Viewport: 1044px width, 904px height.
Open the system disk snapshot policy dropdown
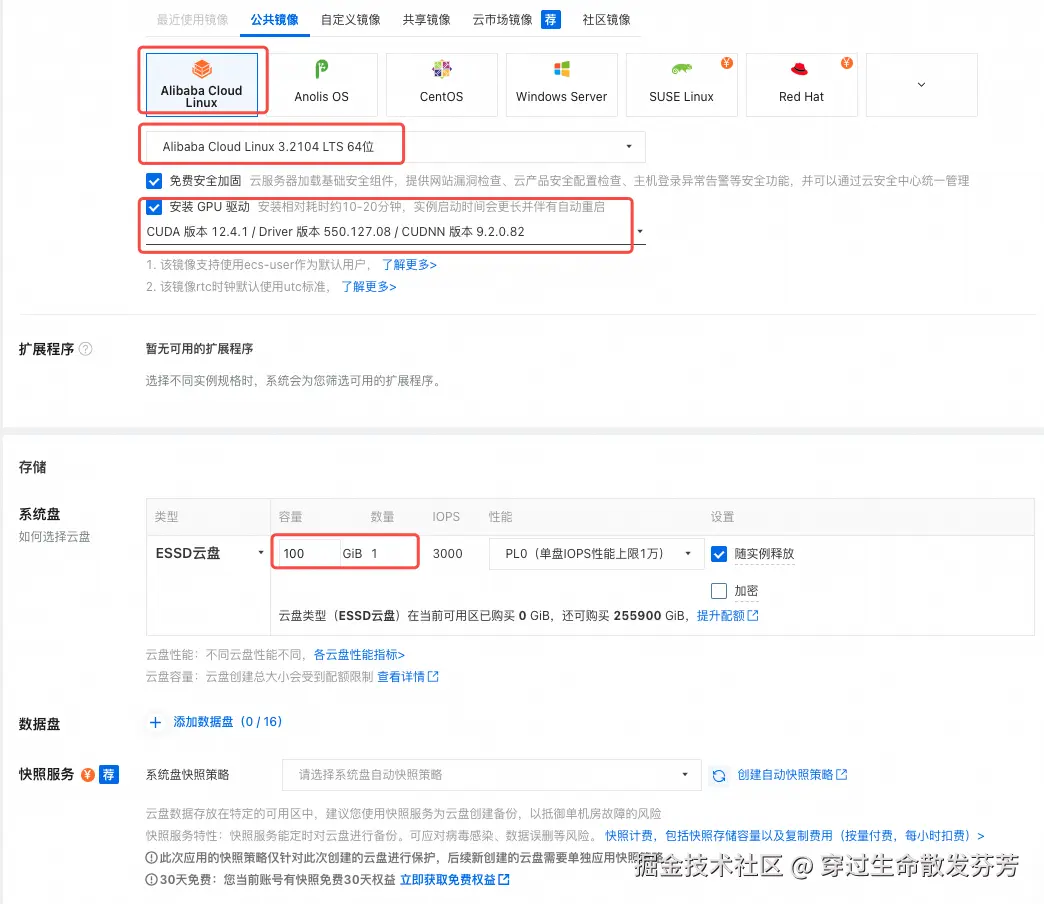point(491,775)
